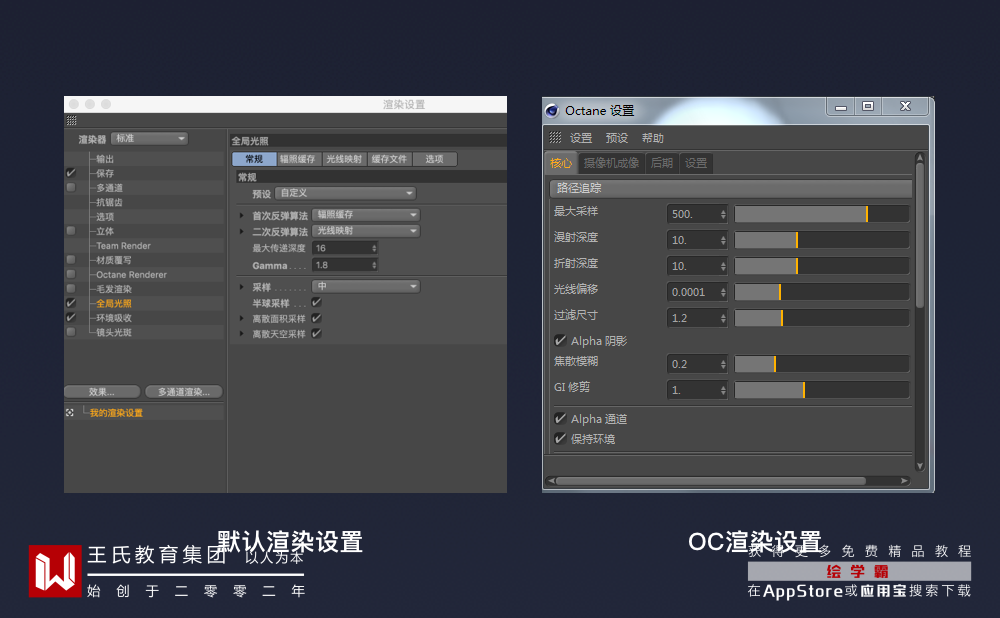Toggle the 离散面积采样 checkbox
This screenshot has width=1000, height=618.
point(316,318)
